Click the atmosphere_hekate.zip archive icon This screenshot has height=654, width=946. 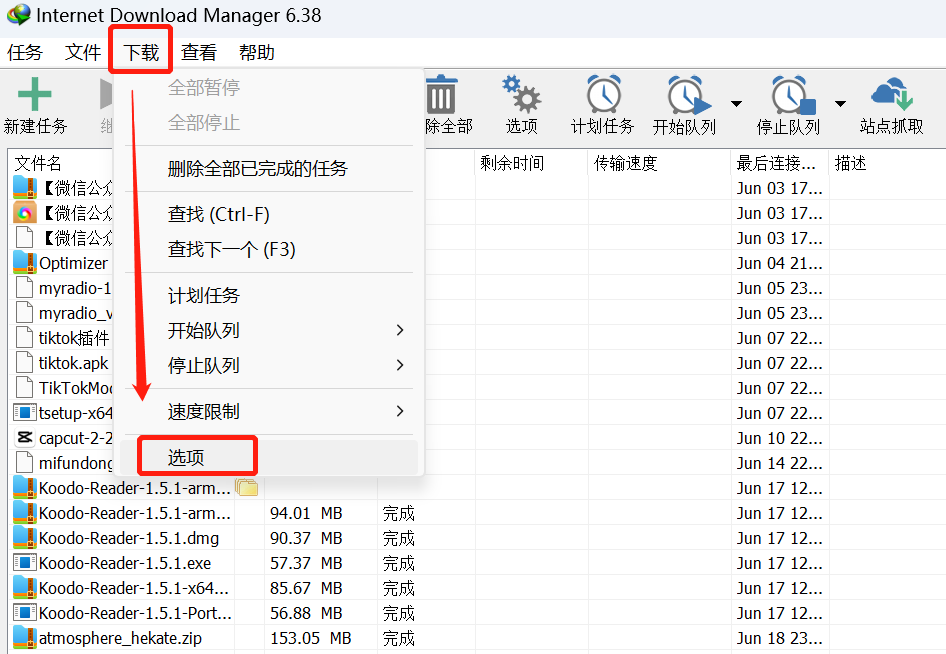point(25,637)
